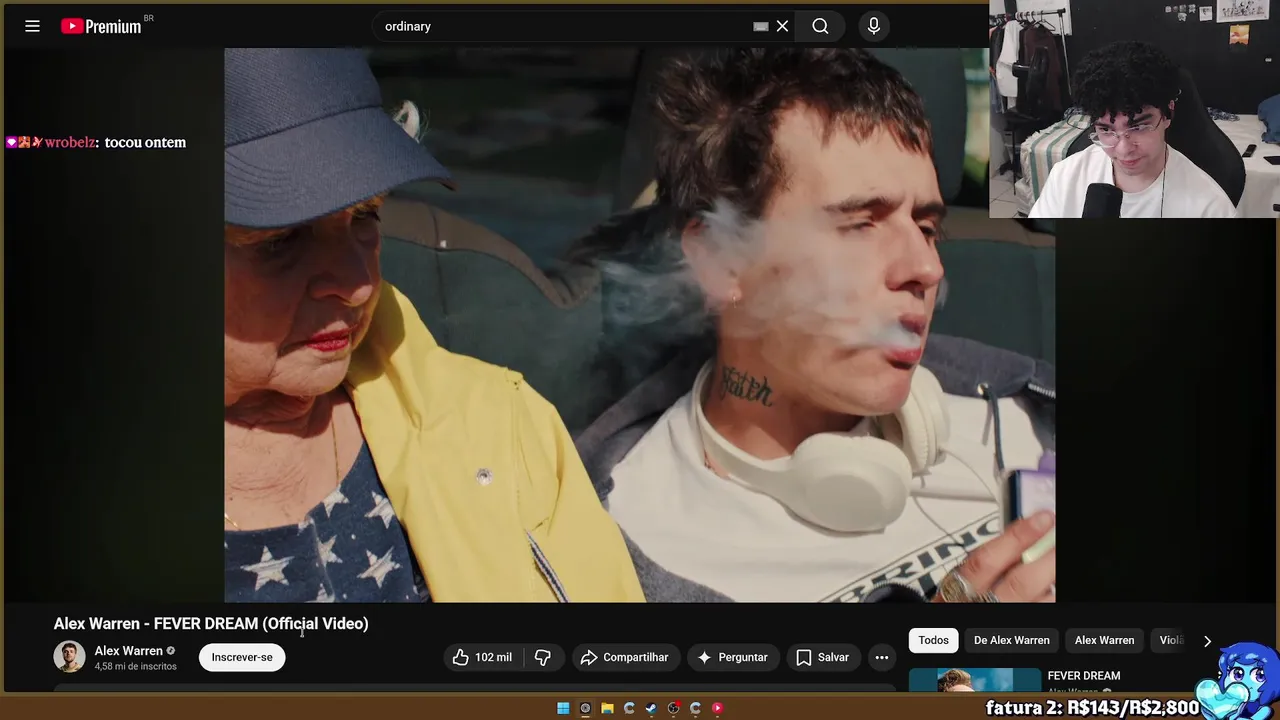Screen dimensions: 1280x720
Task: Select the 'De Alex Warren' filter chip
Action: pos(1012,640)
